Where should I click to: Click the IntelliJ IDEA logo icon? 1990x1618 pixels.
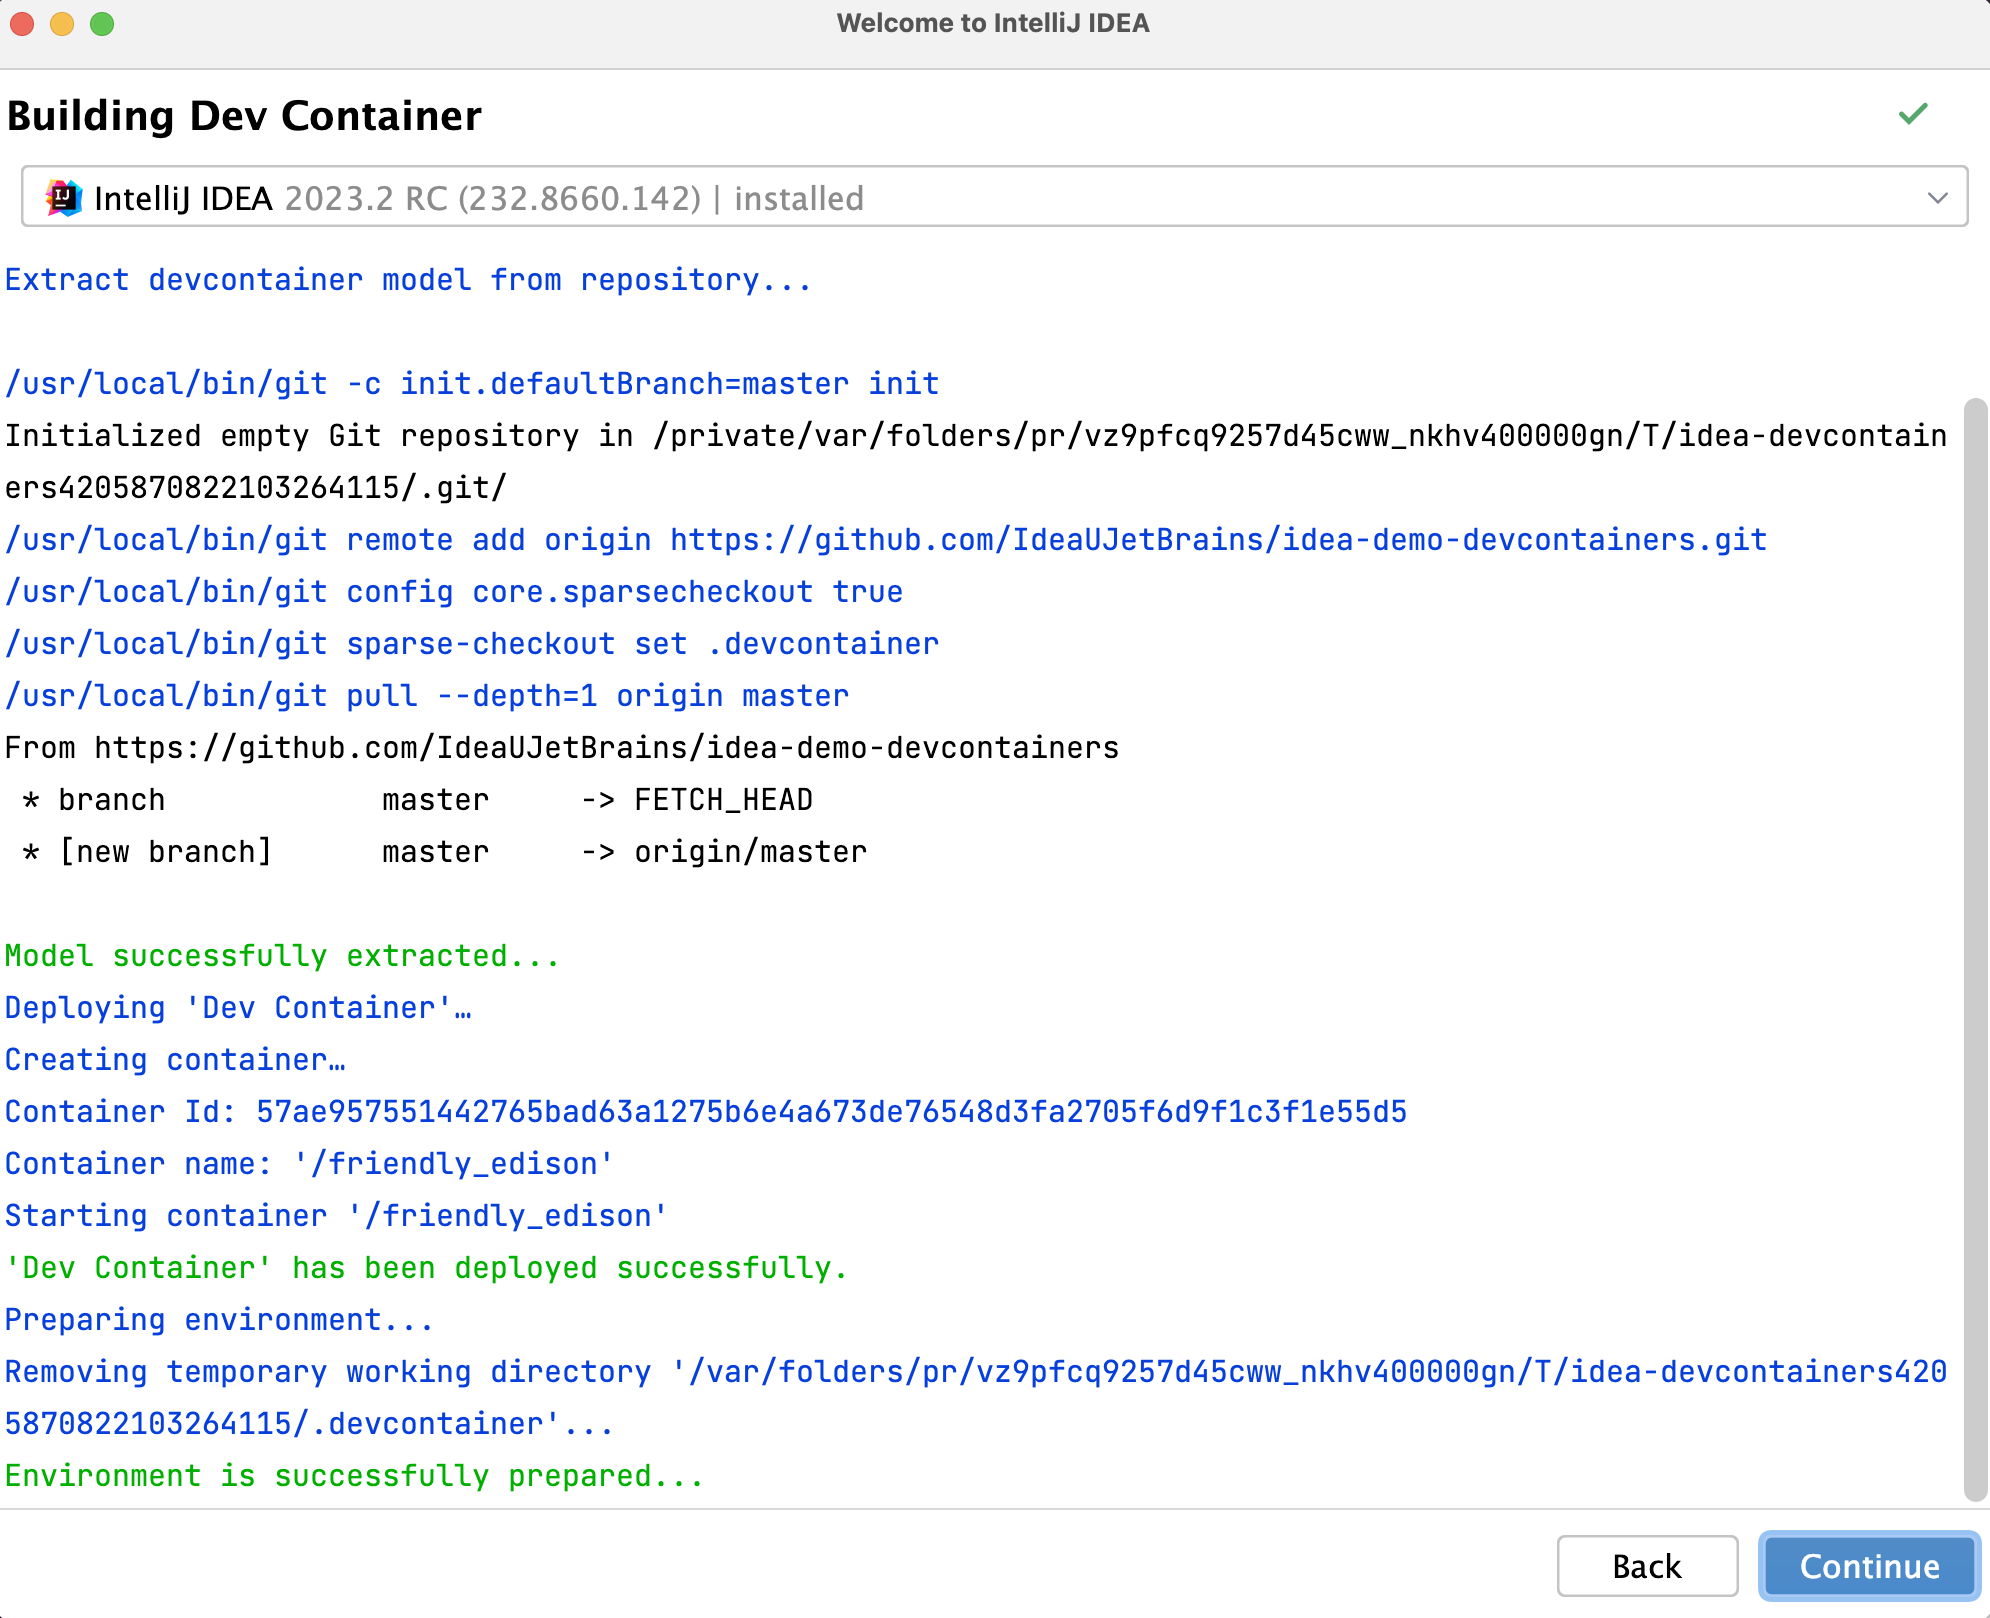(x=64, y=198)
